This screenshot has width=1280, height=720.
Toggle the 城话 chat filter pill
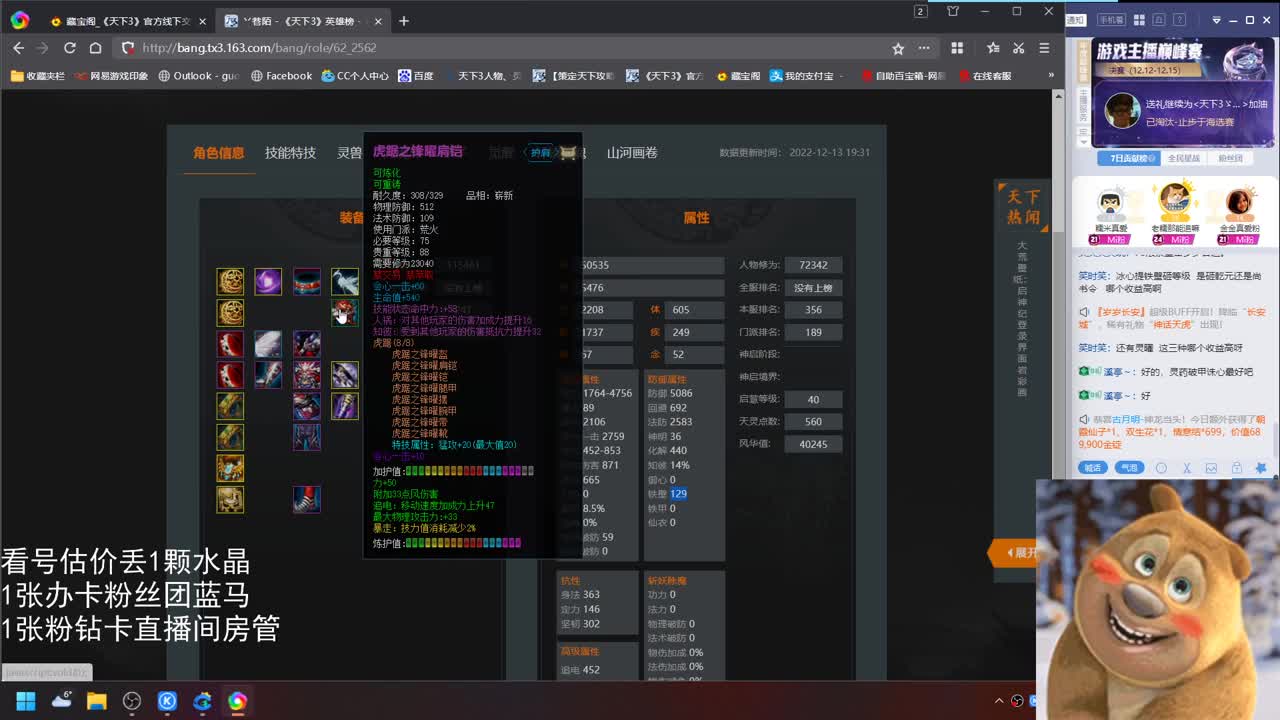1093,467
